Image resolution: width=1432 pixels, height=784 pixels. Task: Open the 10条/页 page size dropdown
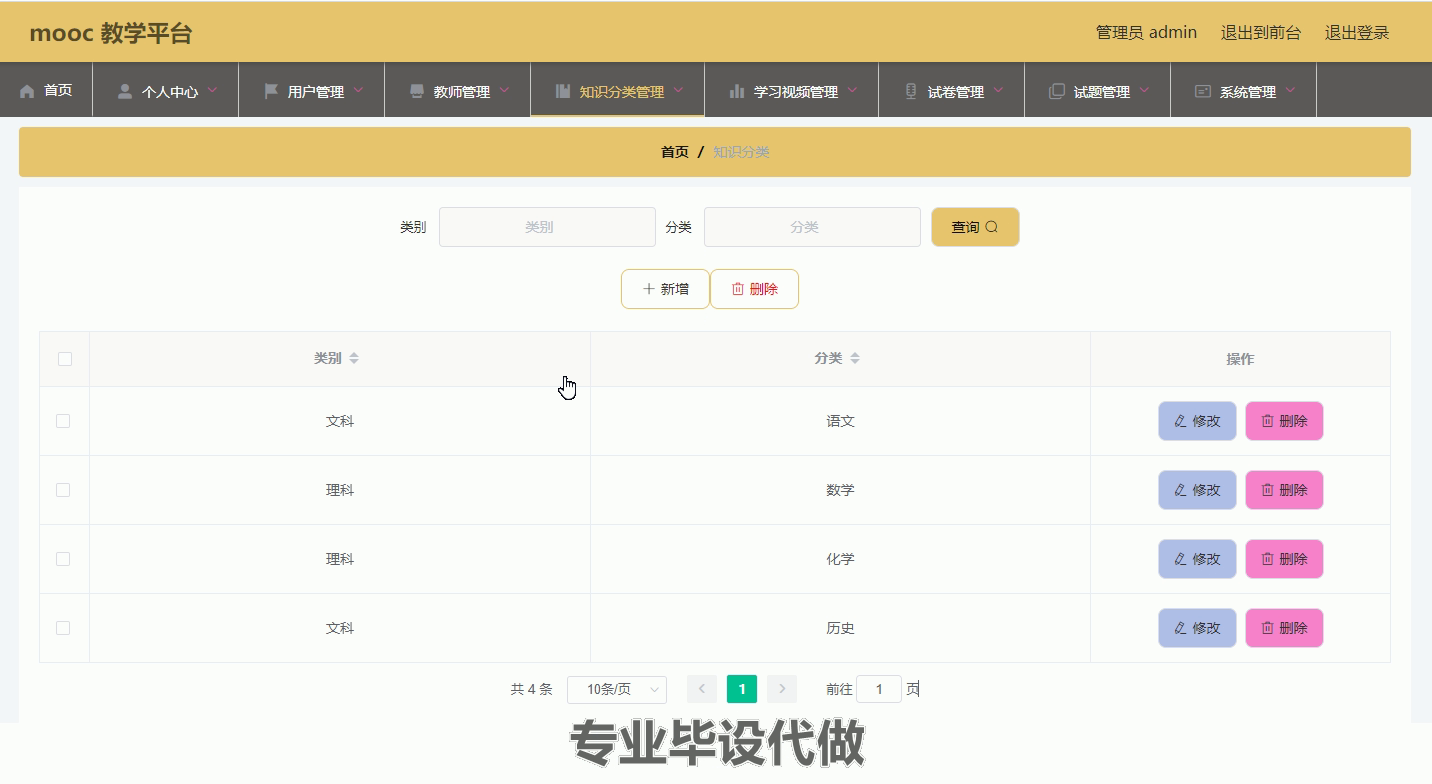[617, 690]
